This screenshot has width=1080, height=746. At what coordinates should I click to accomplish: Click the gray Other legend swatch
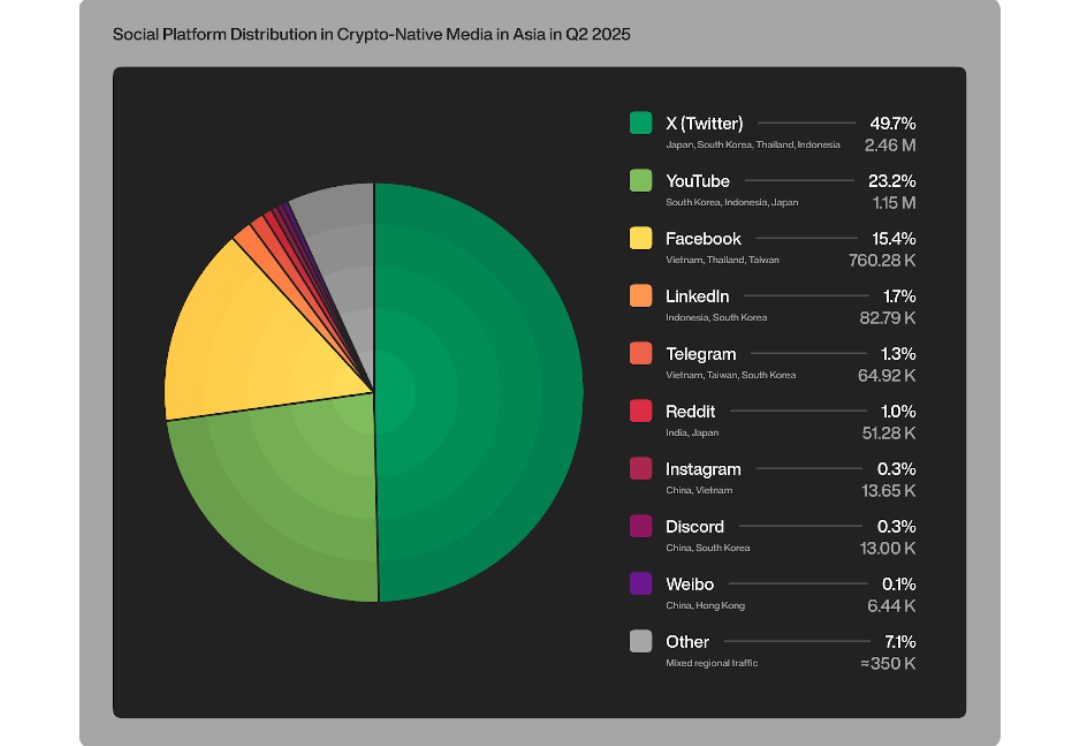pos(641,642)
